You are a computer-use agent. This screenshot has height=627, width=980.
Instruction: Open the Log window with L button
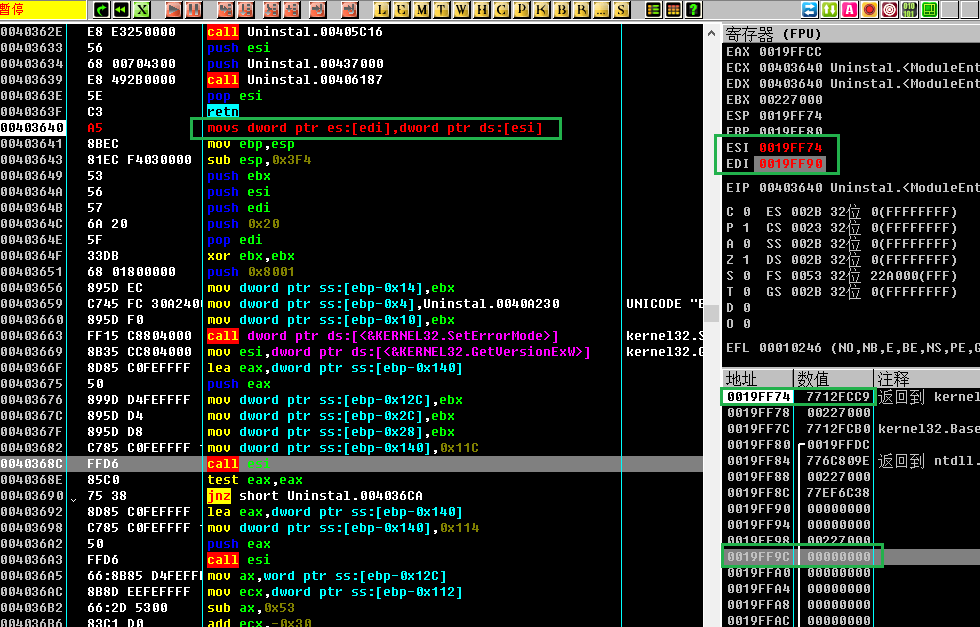(x=381, y=10)
